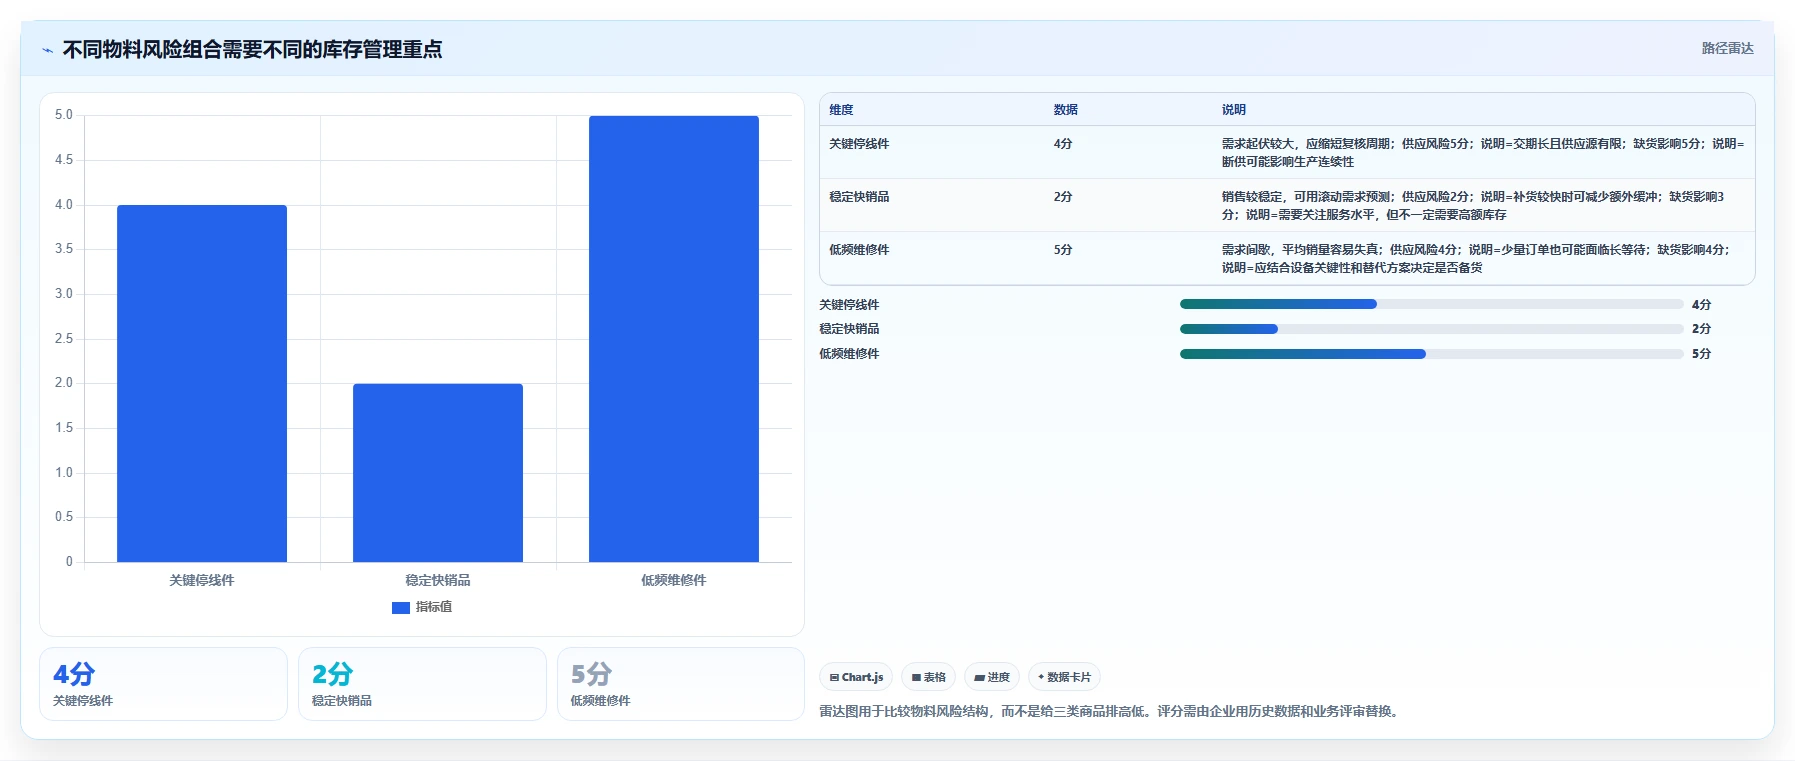1795x761 pixels.
Task: Click the table description starting with 销售较稳定
Action: [1473, 206]
